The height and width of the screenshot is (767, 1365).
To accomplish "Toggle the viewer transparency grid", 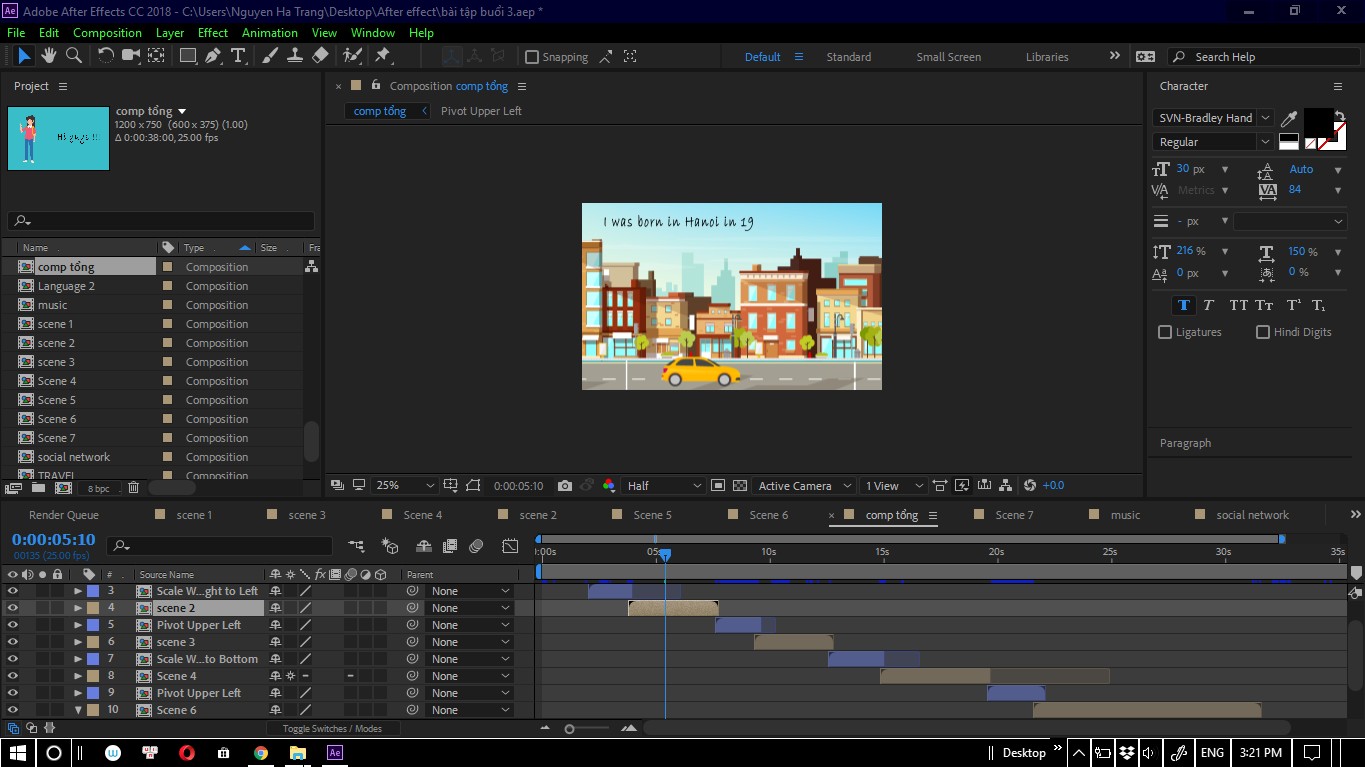I will 740,486.
